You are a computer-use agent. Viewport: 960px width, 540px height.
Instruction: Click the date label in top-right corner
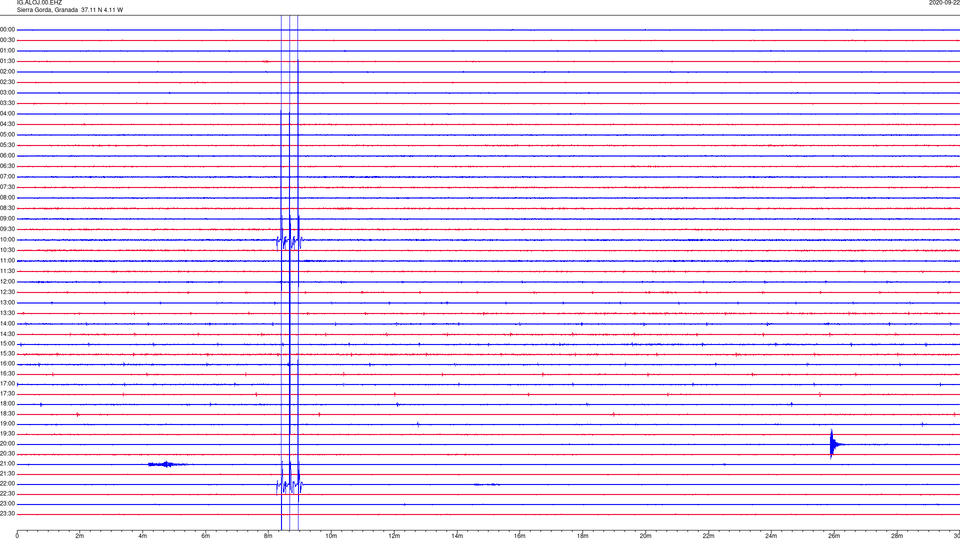pos(944,2)
